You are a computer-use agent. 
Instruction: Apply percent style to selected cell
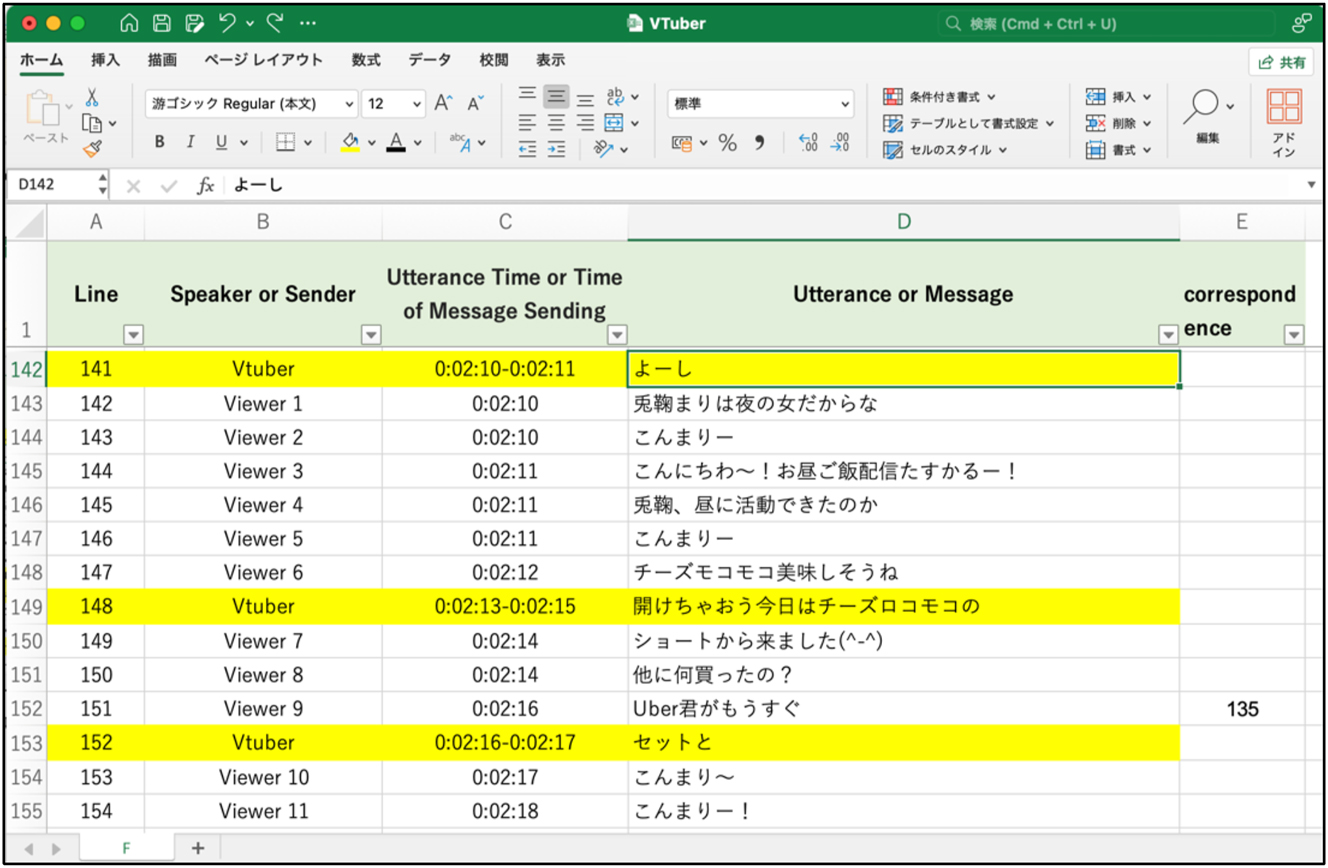pyautogui.click(x=728, y=142)
